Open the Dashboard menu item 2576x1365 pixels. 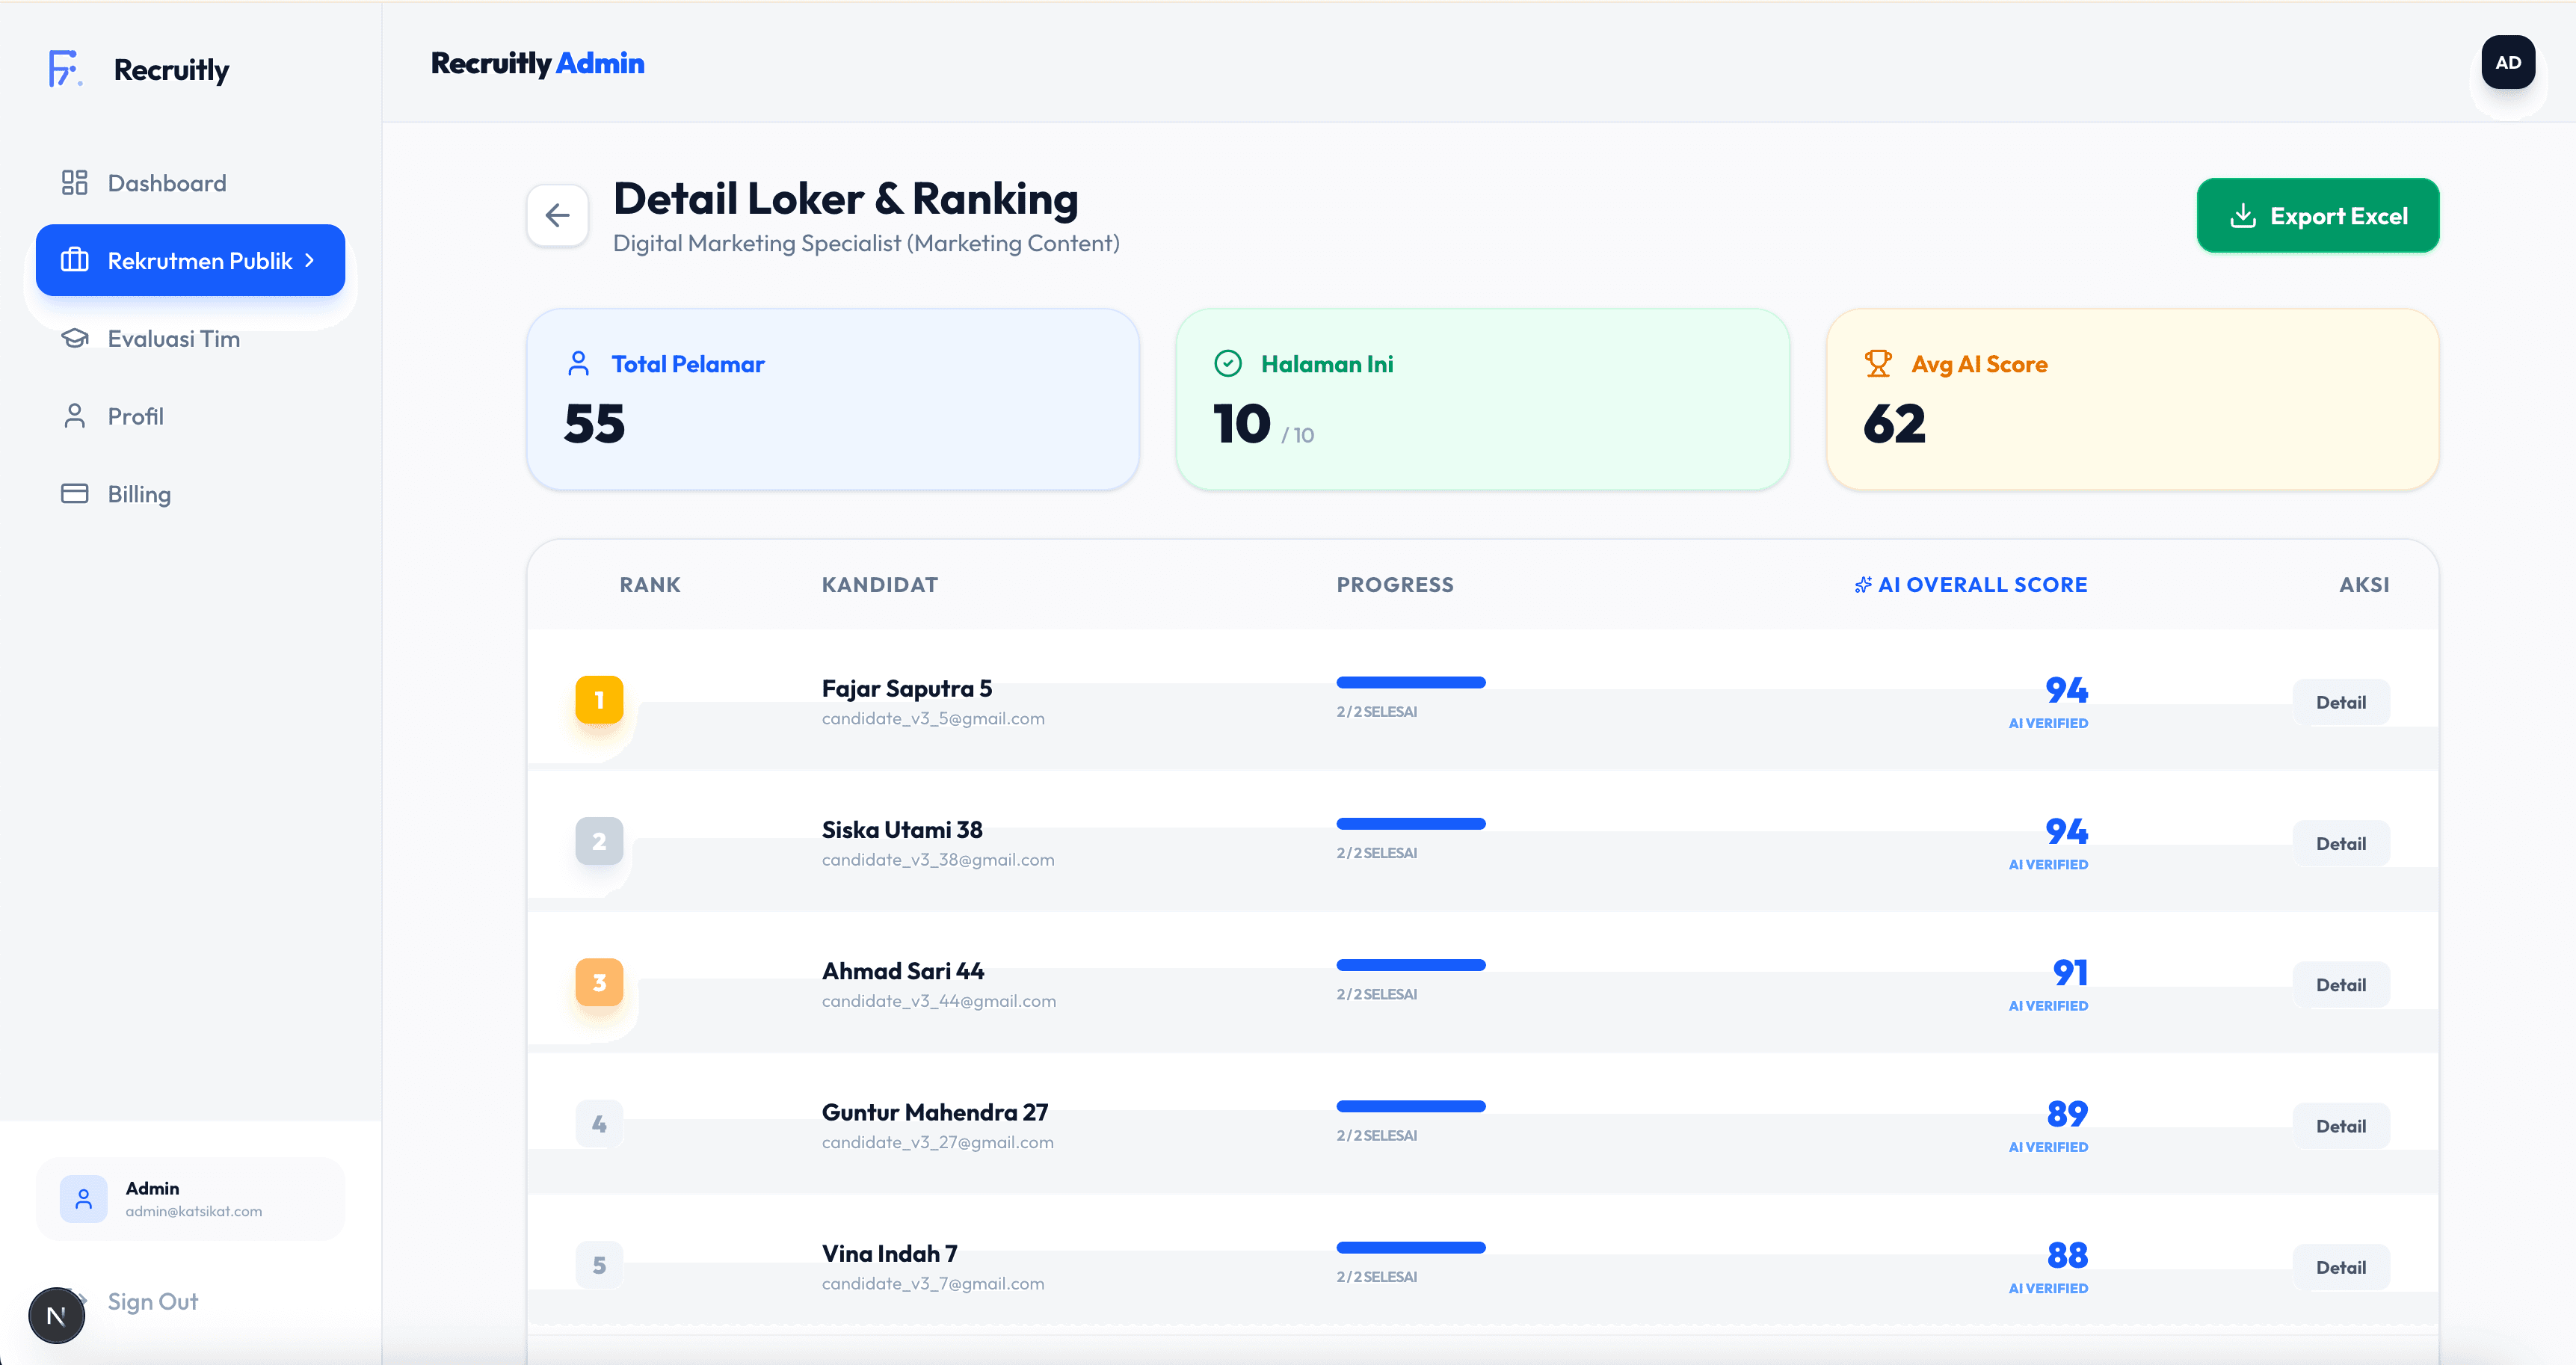click(x=190, y=183)
